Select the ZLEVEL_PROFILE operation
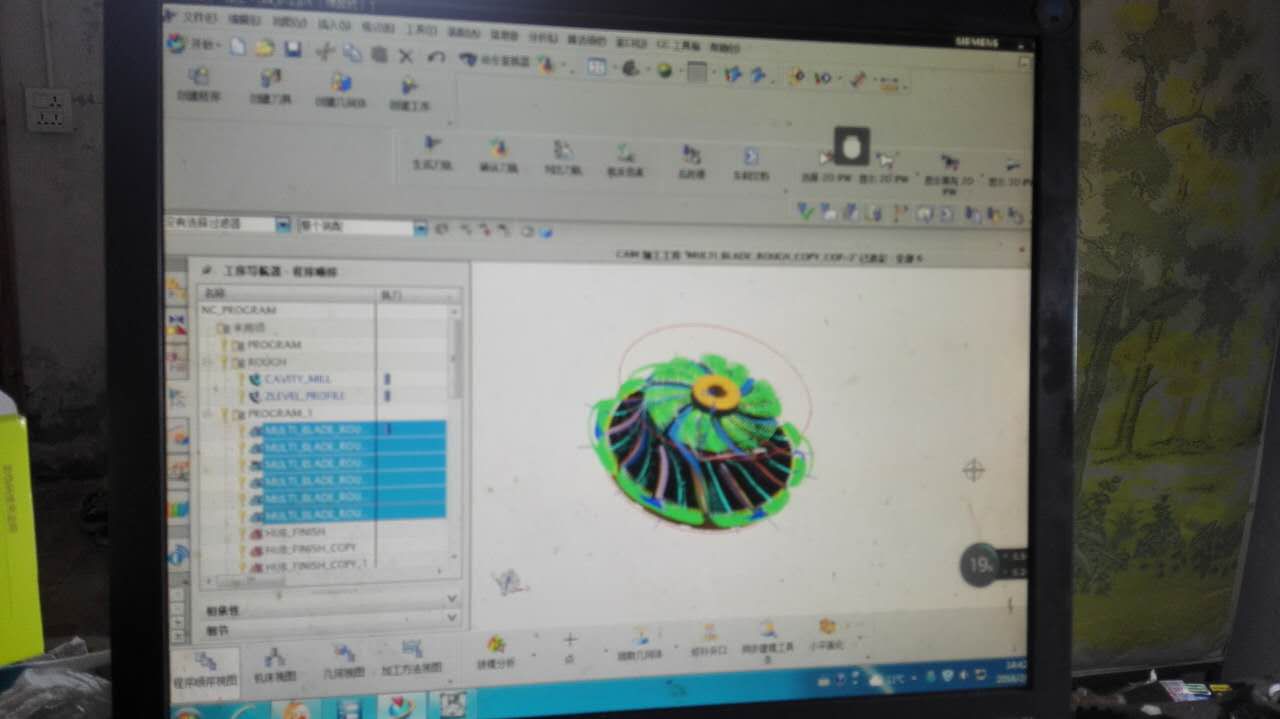 [x=303, y=396]
